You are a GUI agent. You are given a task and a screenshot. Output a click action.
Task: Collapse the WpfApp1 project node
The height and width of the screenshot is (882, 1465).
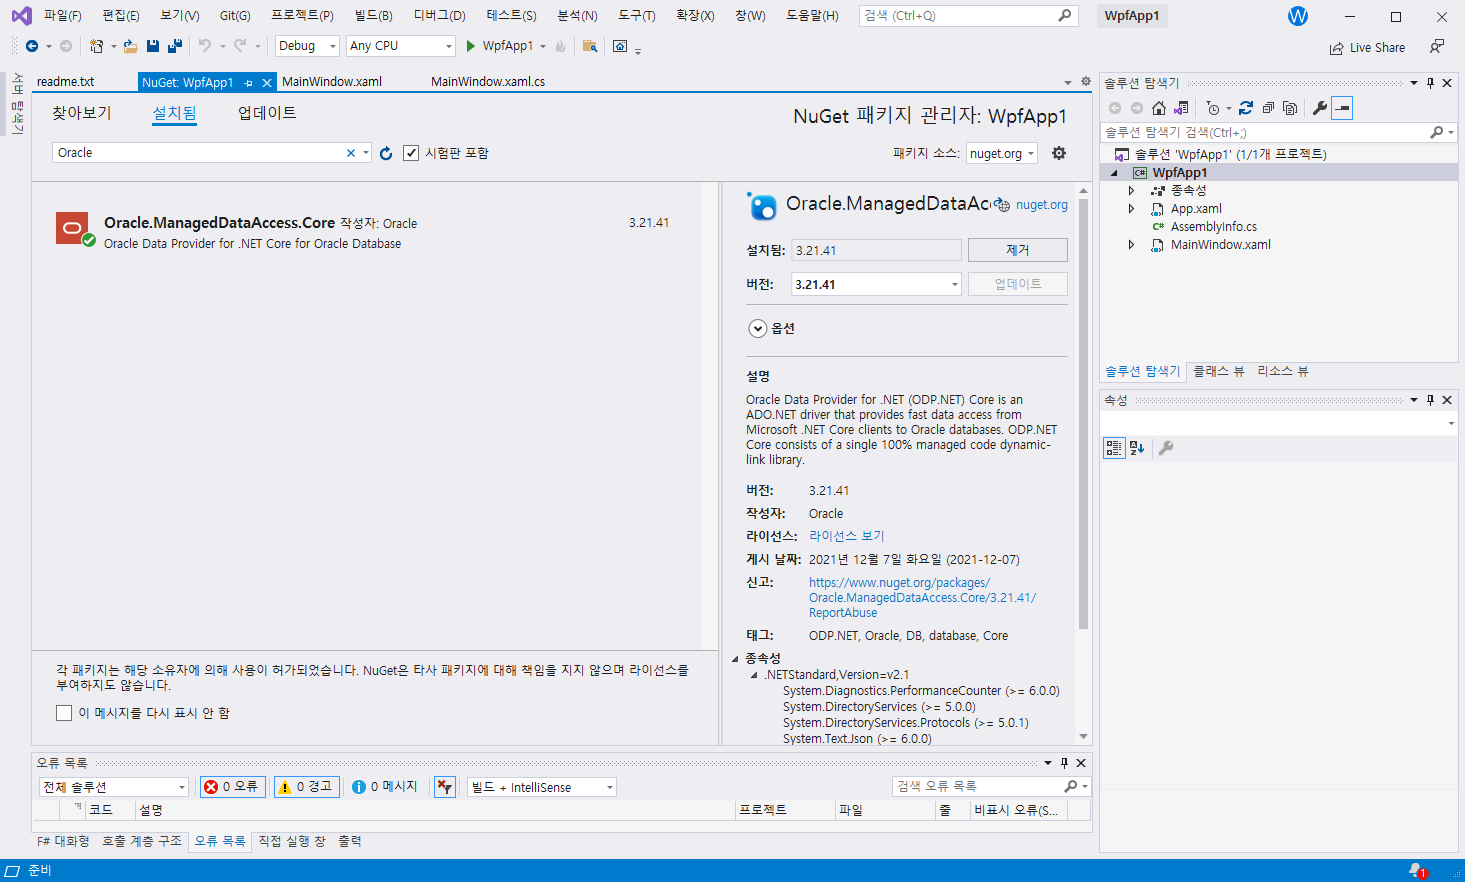click(x=1114, y=173)
